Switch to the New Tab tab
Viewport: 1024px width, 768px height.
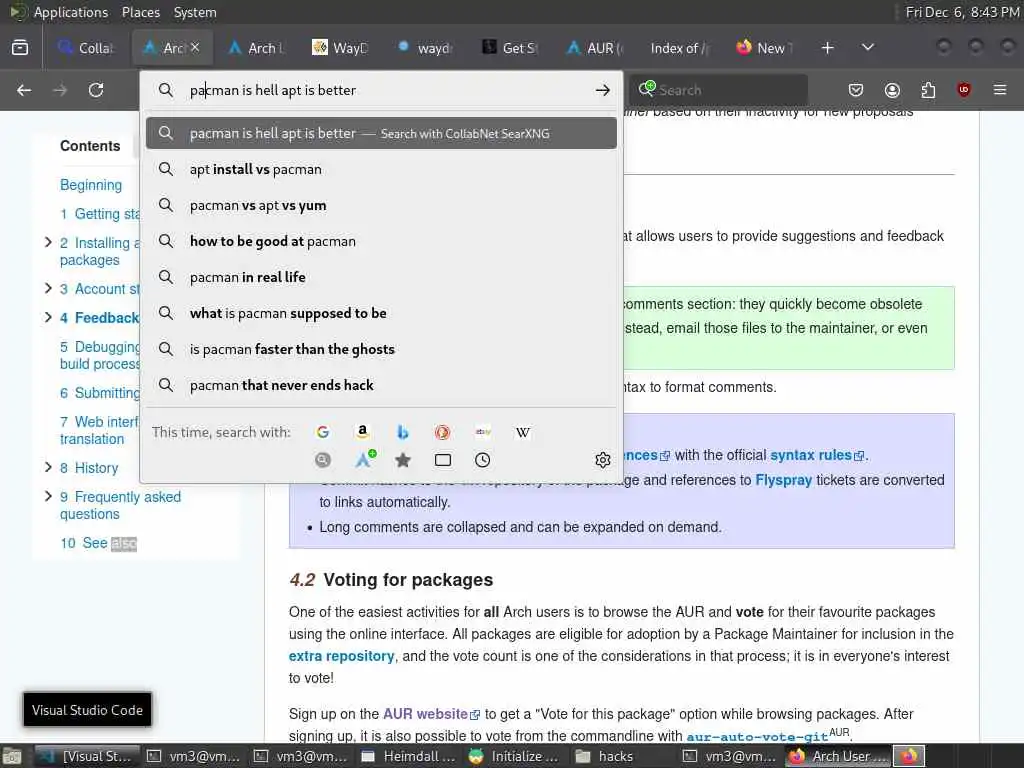(765, 48)
